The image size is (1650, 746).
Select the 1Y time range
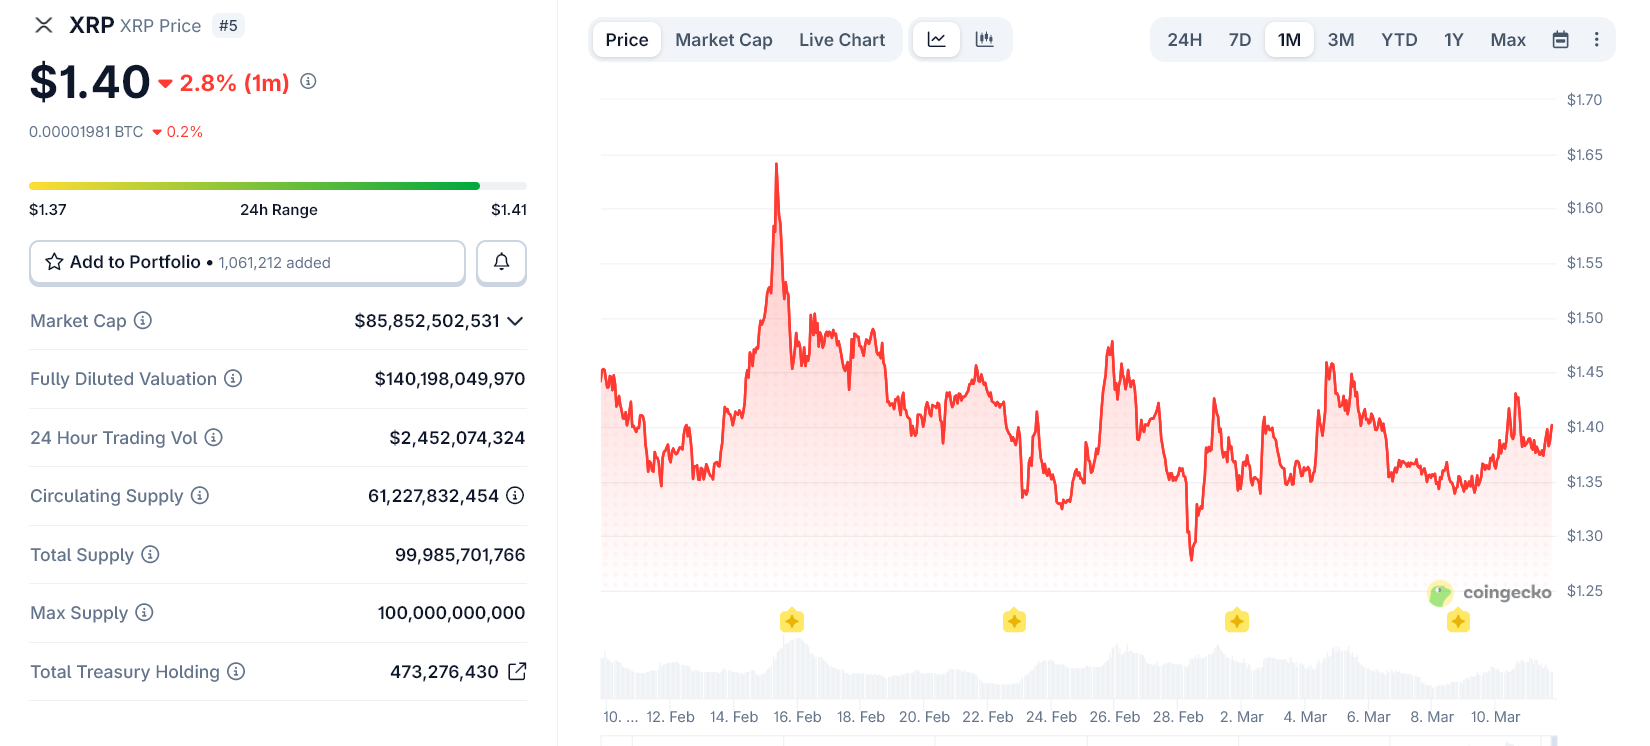(1453, 40)
